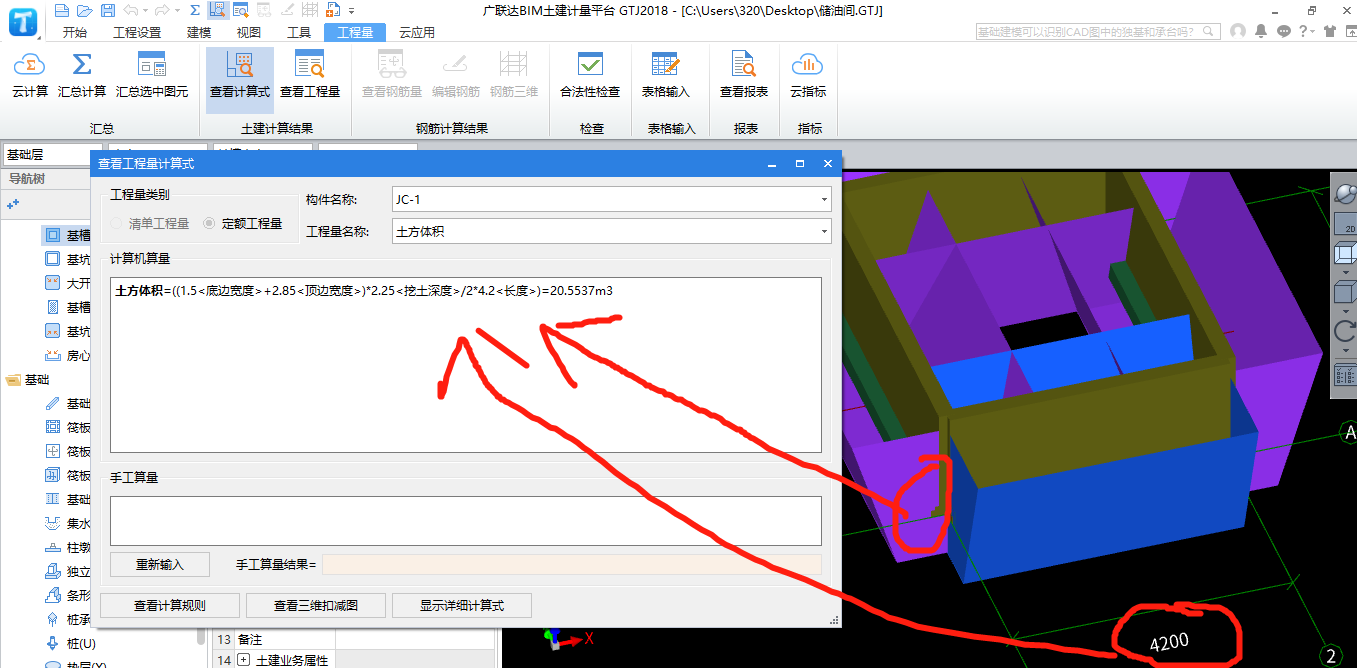
Task: Expand 土建业务属性 row plus box
Action: click(242, 660)
